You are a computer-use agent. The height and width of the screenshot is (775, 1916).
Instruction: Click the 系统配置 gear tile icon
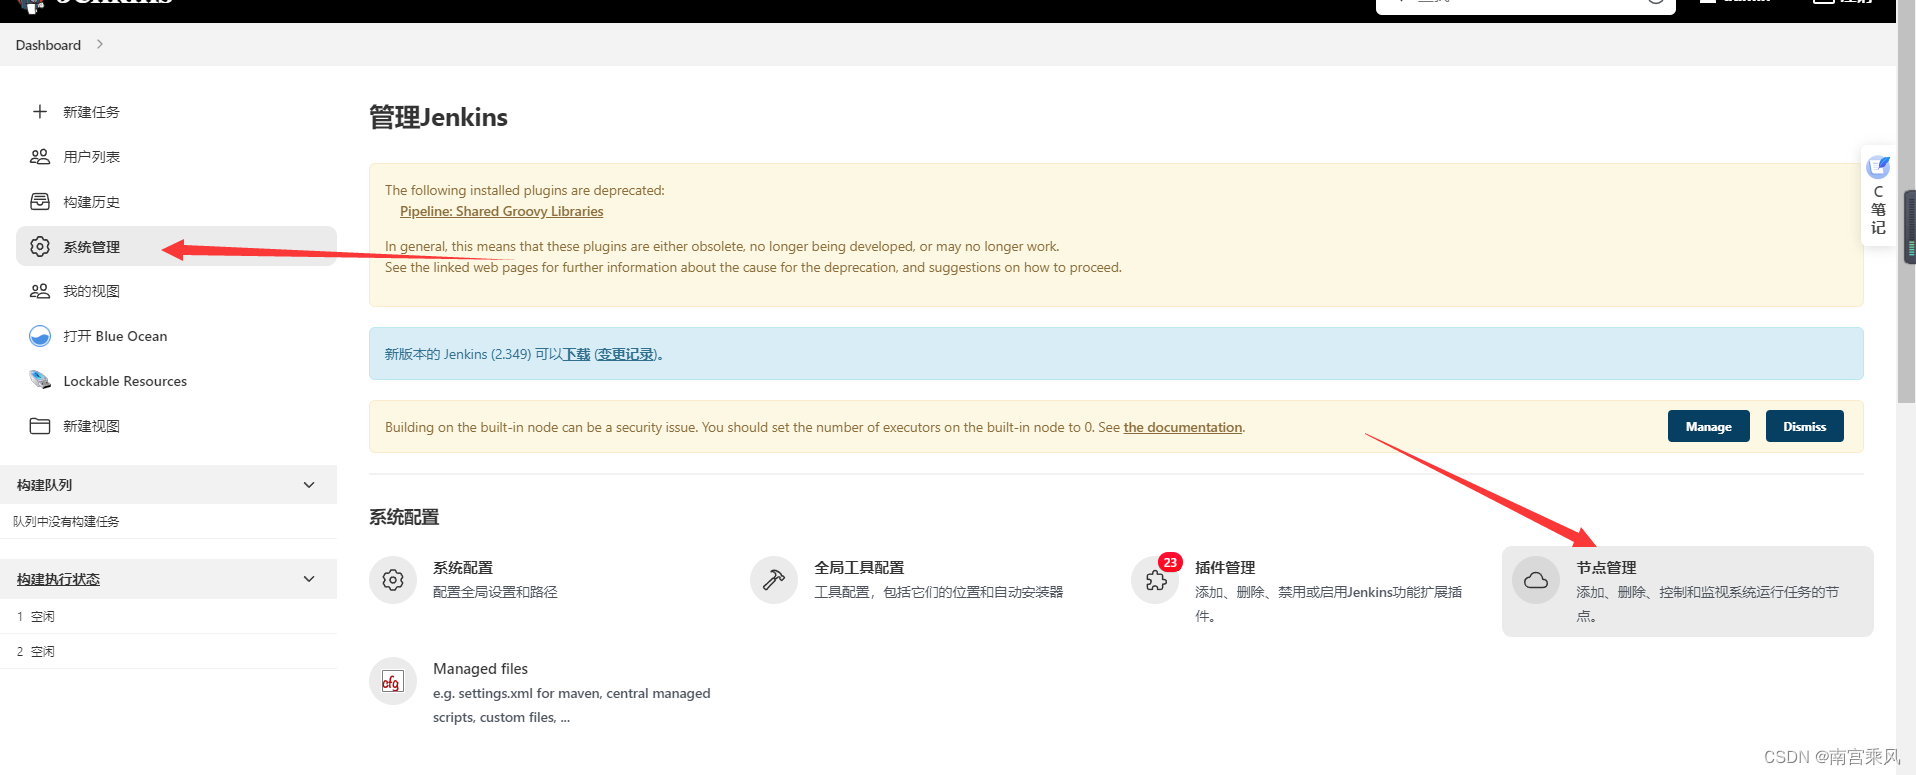(393, 580)
